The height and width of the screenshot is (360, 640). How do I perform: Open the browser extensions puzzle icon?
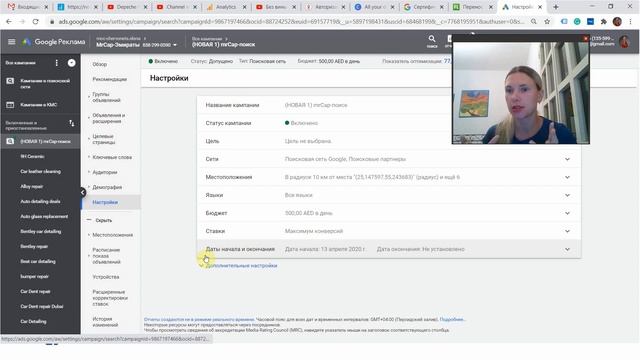point(604,22)
